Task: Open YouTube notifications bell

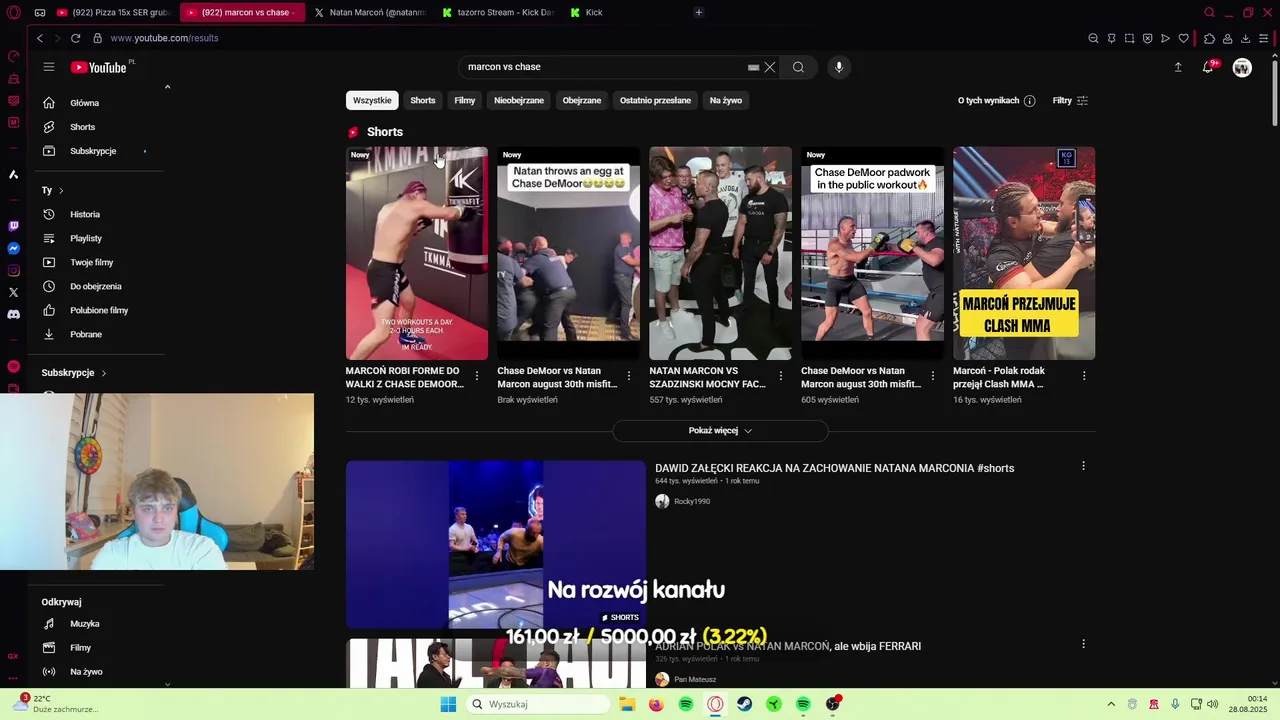Action: click(1208, 67)
